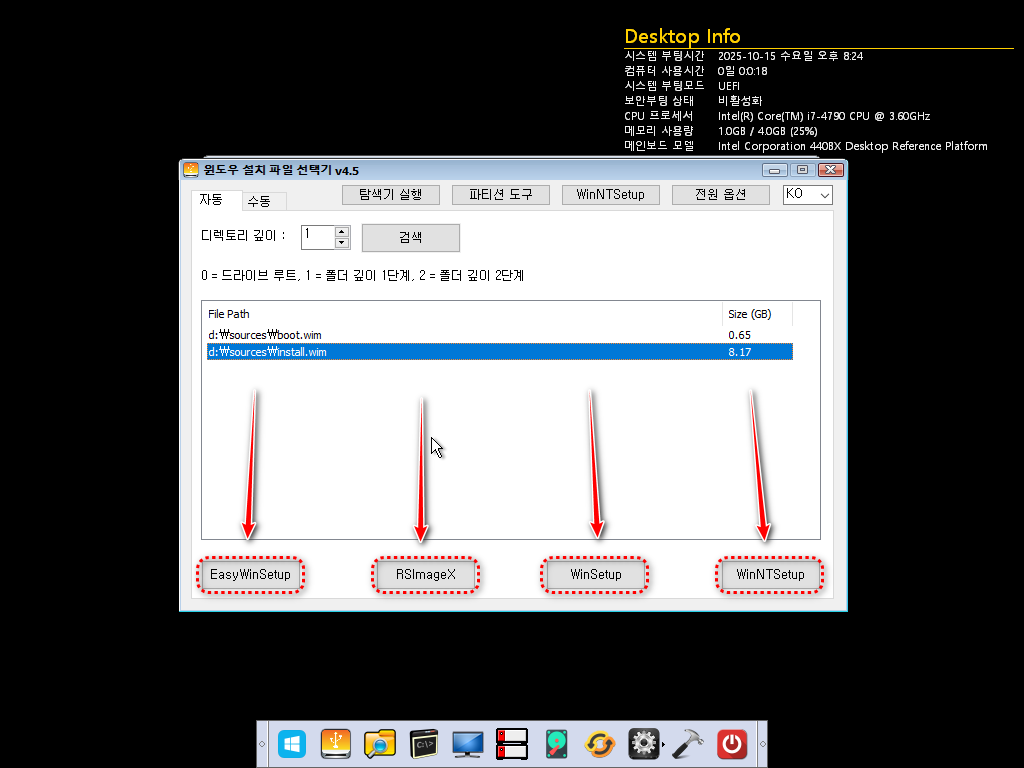1024x768 pixels.
Task: Decrease directory depth with down arrow
Action: [342, 243]
